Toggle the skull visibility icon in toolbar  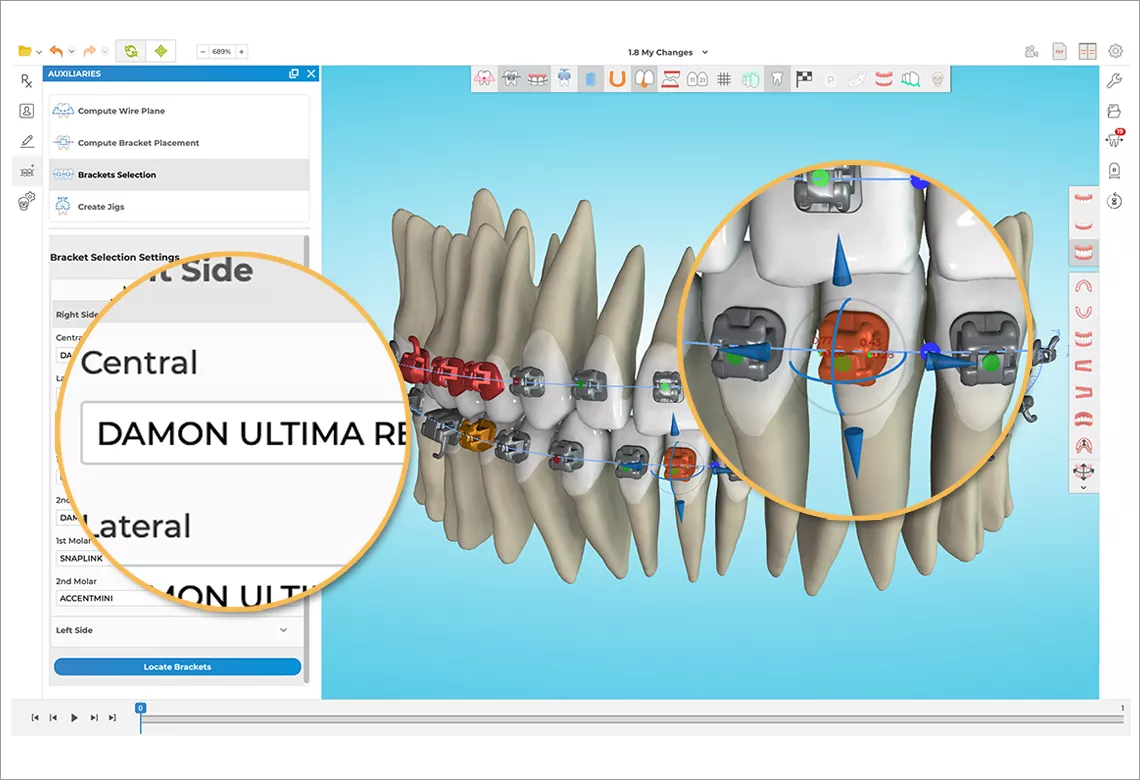coord(937,79)
